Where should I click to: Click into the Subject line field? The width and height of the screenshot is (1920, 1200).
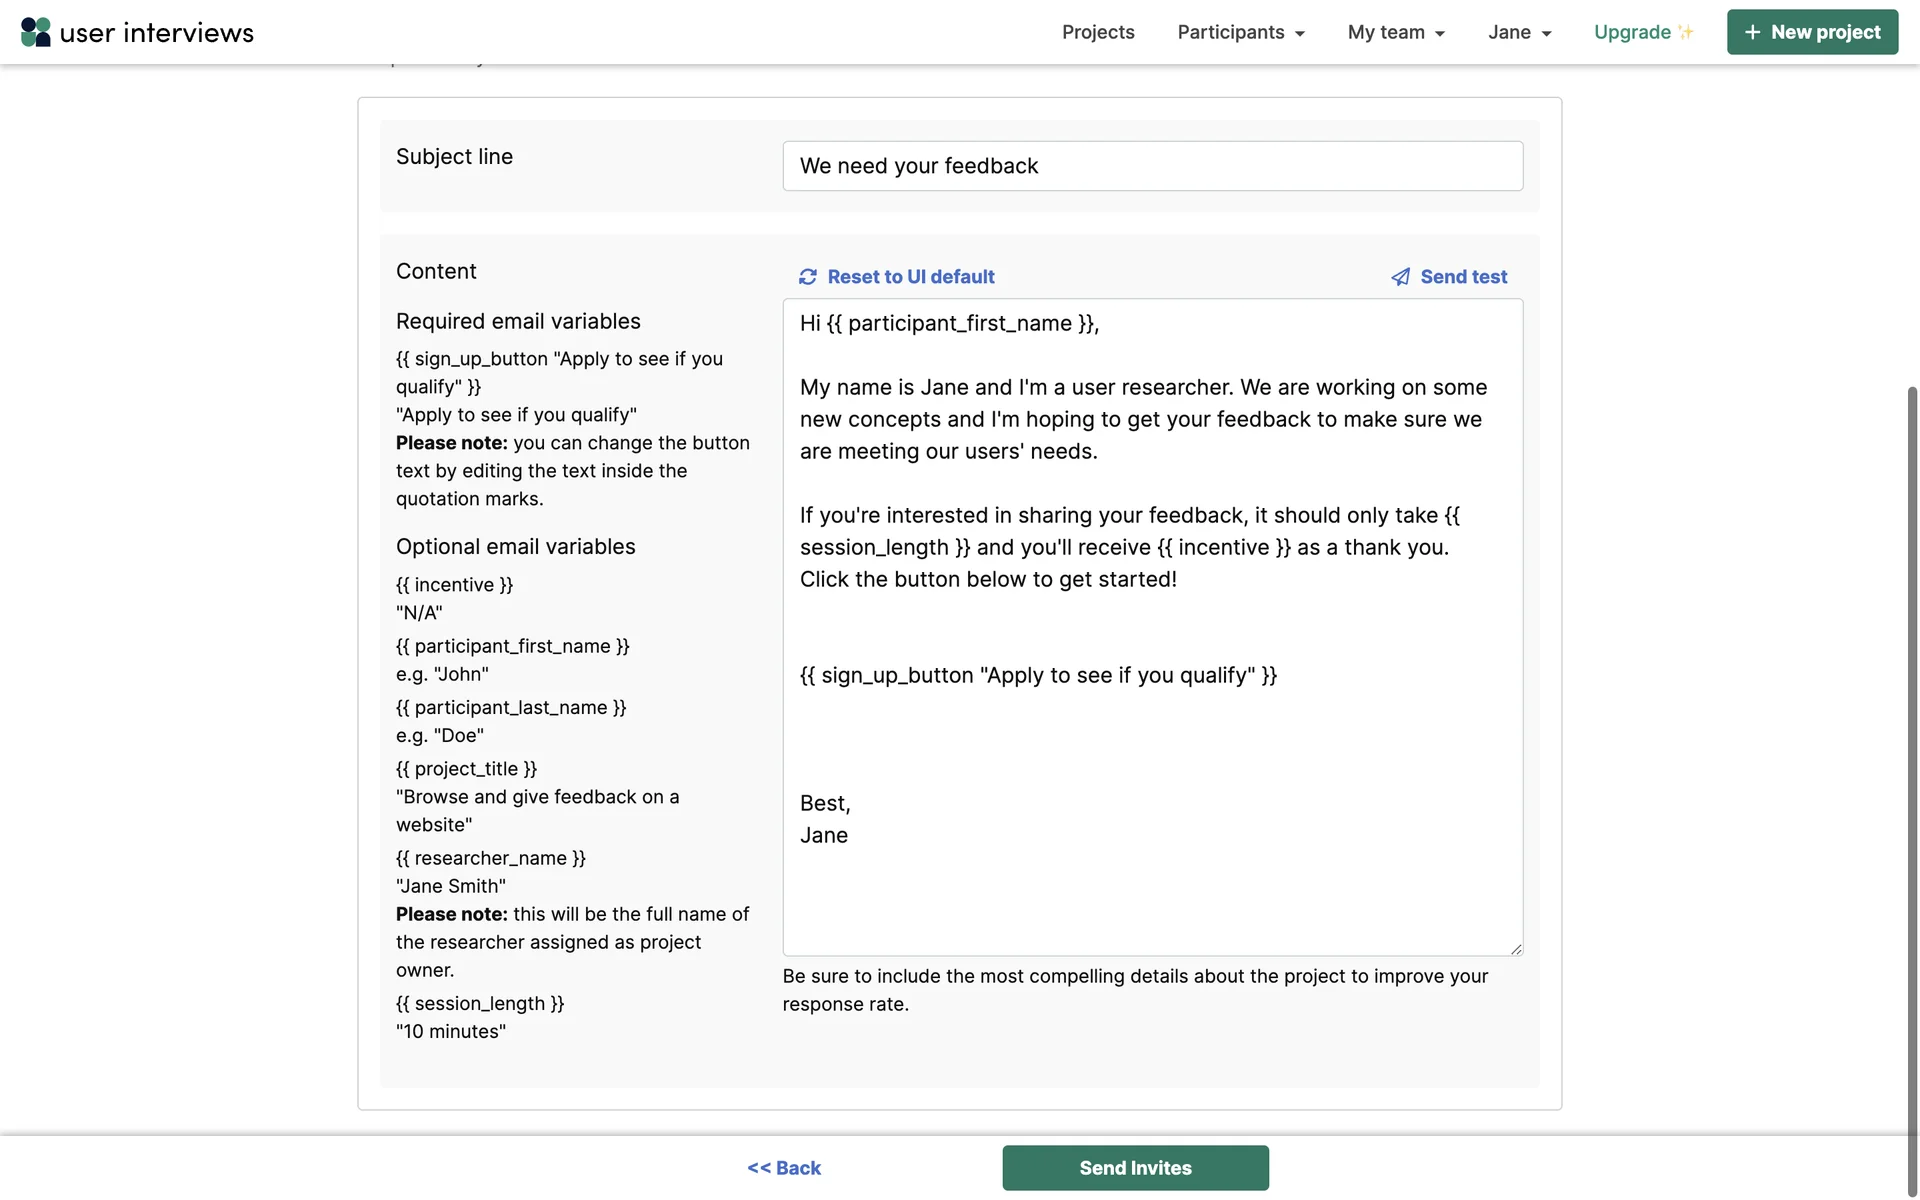(x=1152, y=166)
